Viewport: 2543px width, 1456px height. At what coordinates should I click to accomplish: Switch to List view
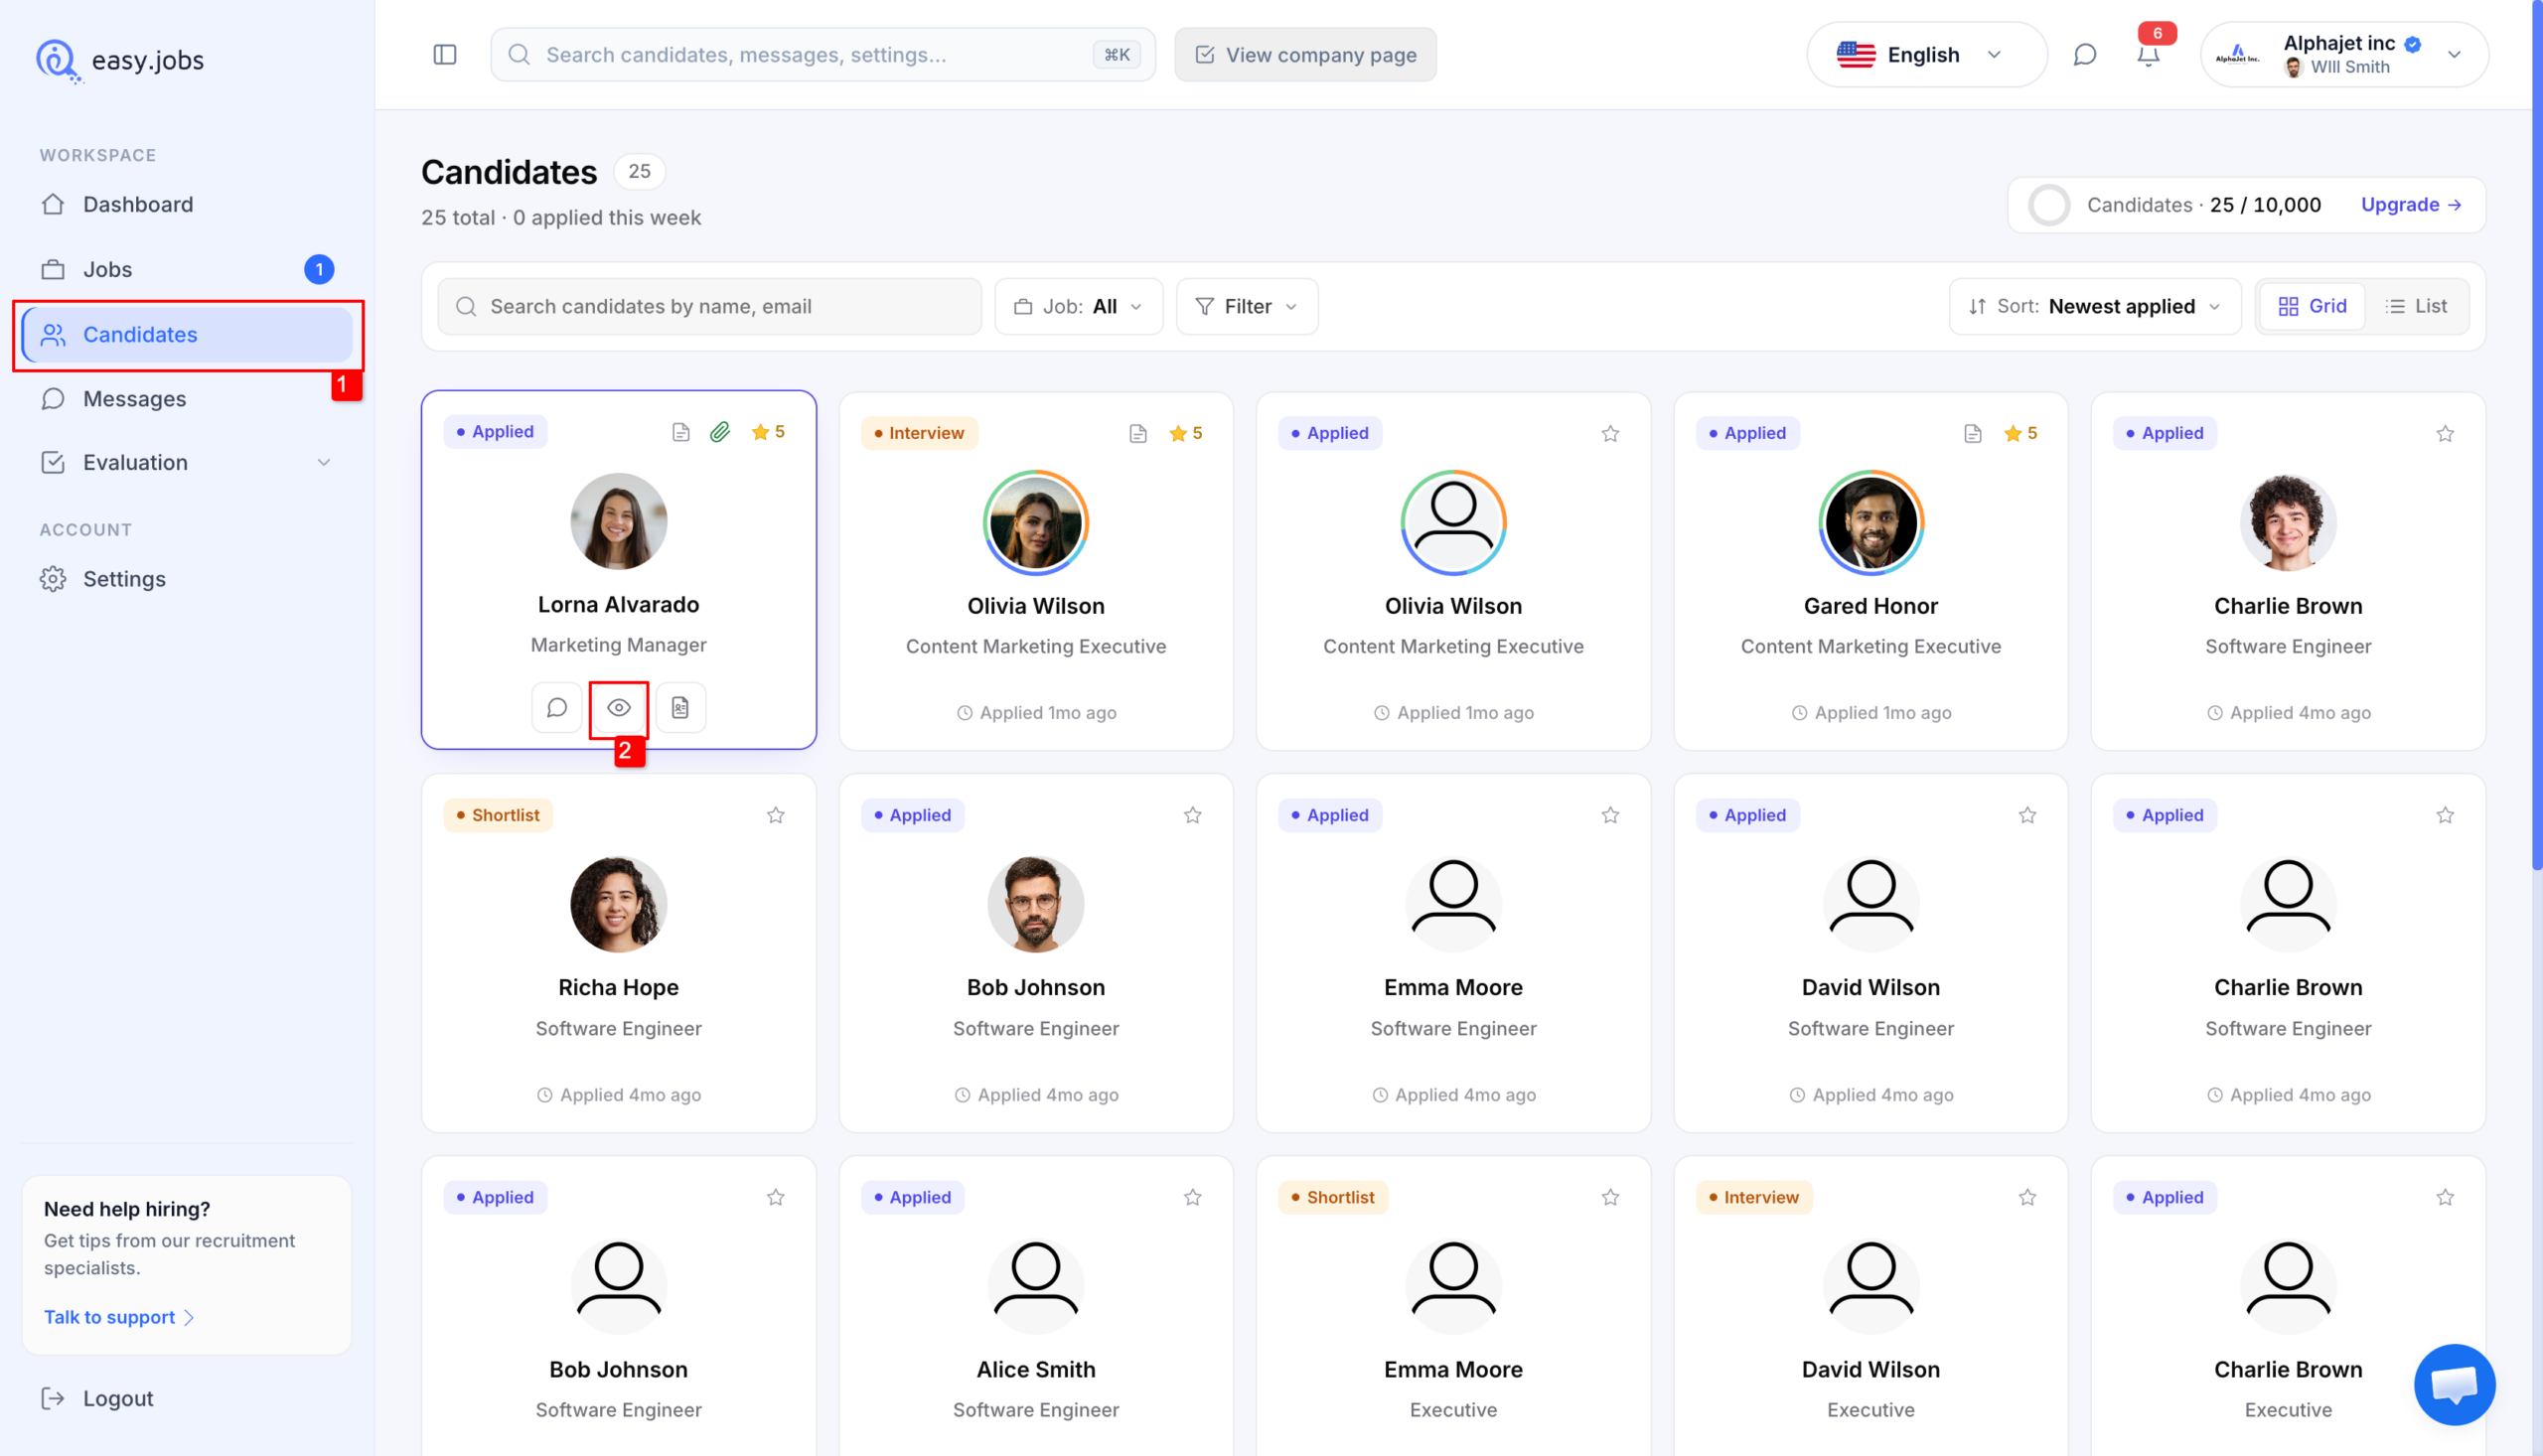click(2416, 306)
